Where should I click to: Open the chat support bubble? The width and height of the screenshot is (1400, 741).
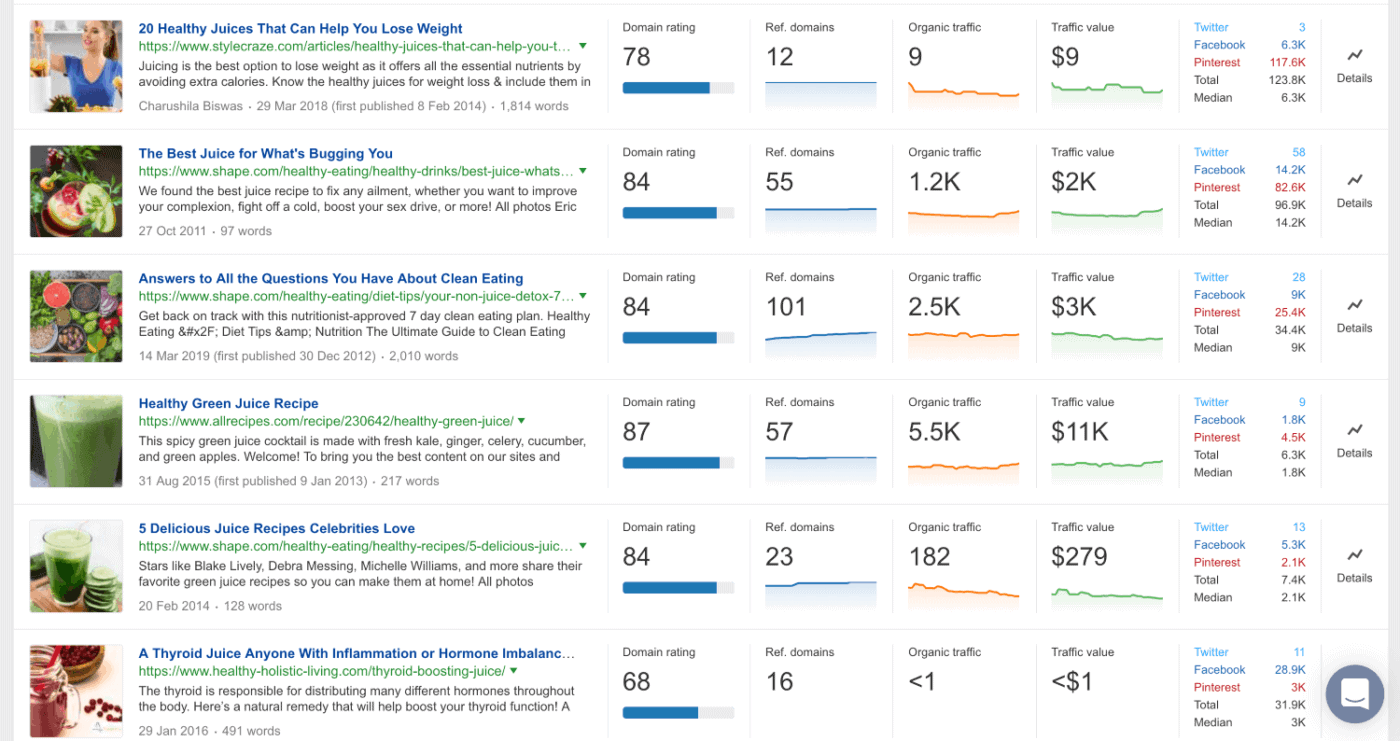(x=1354, y=694)
